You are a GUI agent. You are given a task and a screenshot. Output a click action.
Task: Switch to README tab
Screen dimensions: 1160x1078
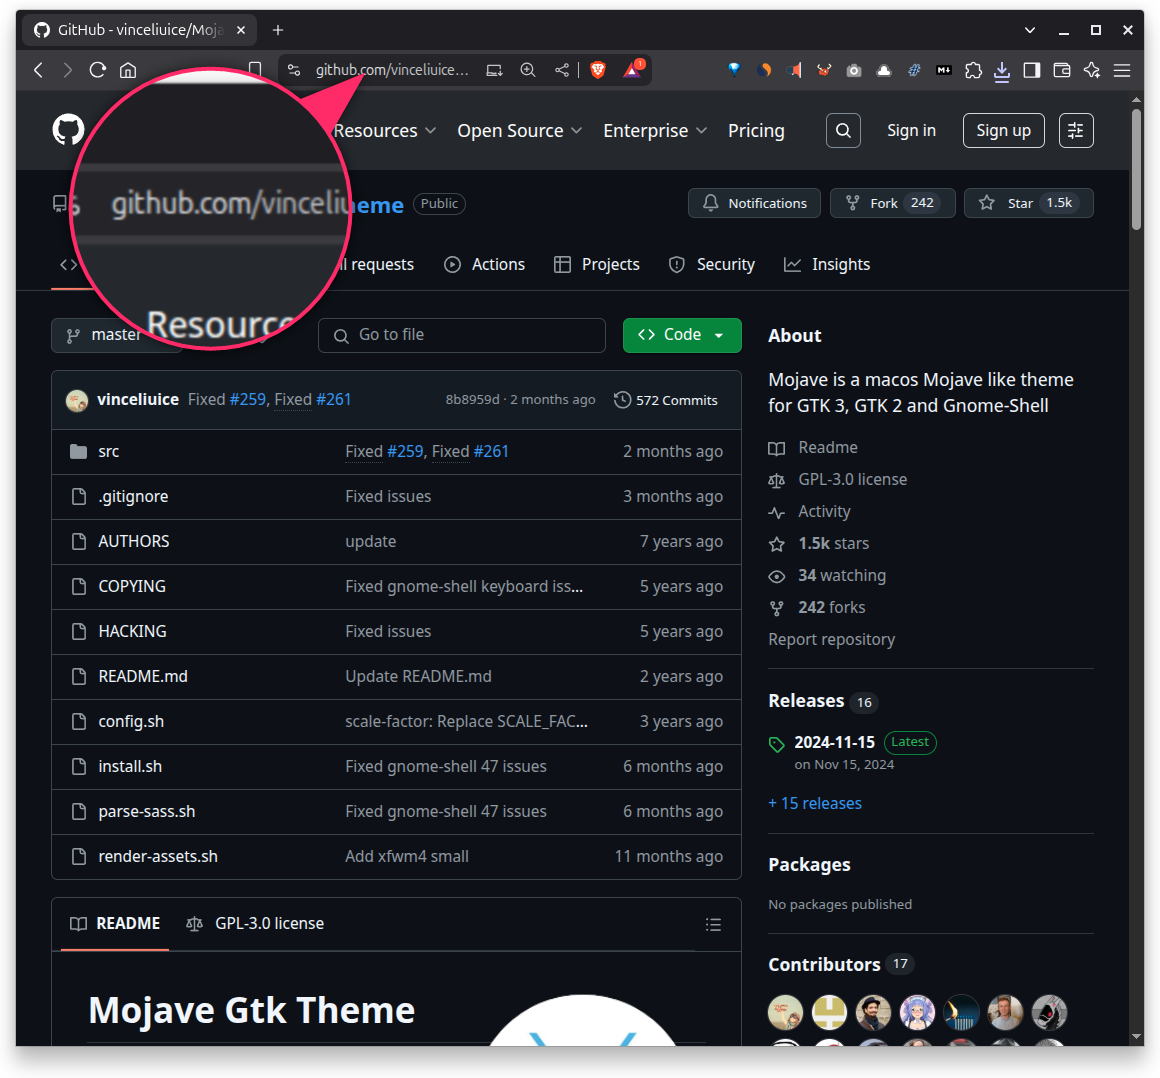(115, 924)
